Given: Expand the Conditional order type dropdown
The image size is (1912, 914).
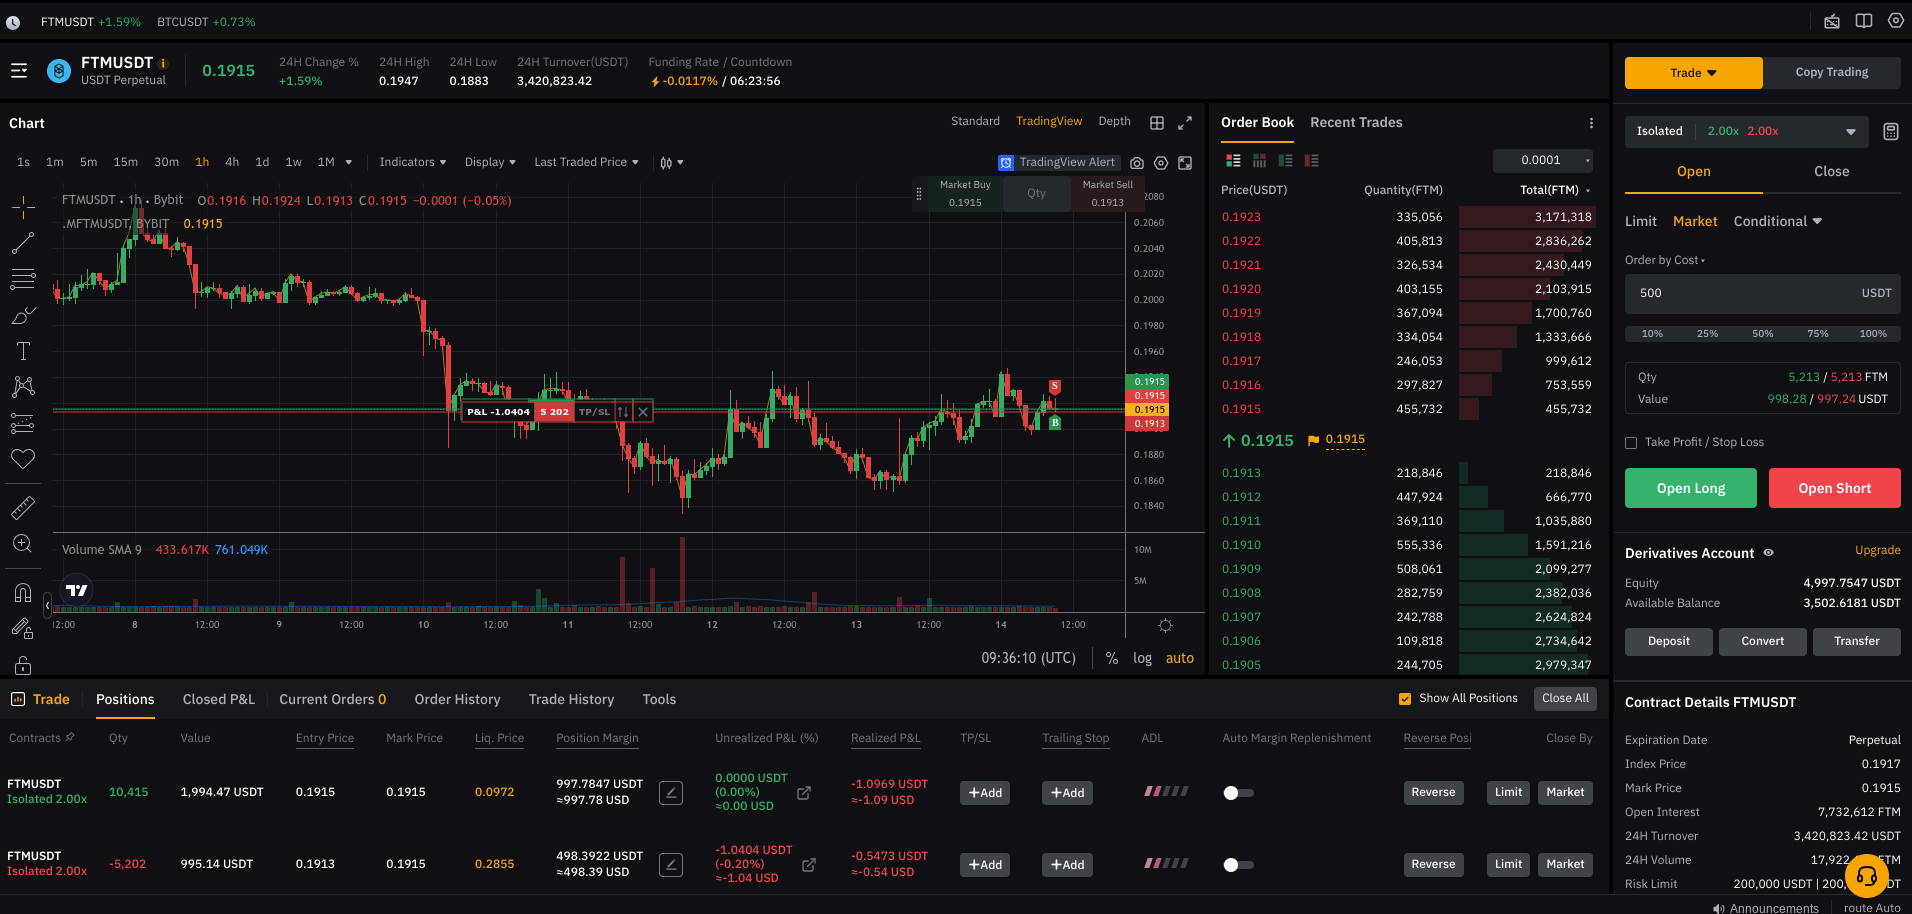Looking at the screenshot, I should (1778, 221).
